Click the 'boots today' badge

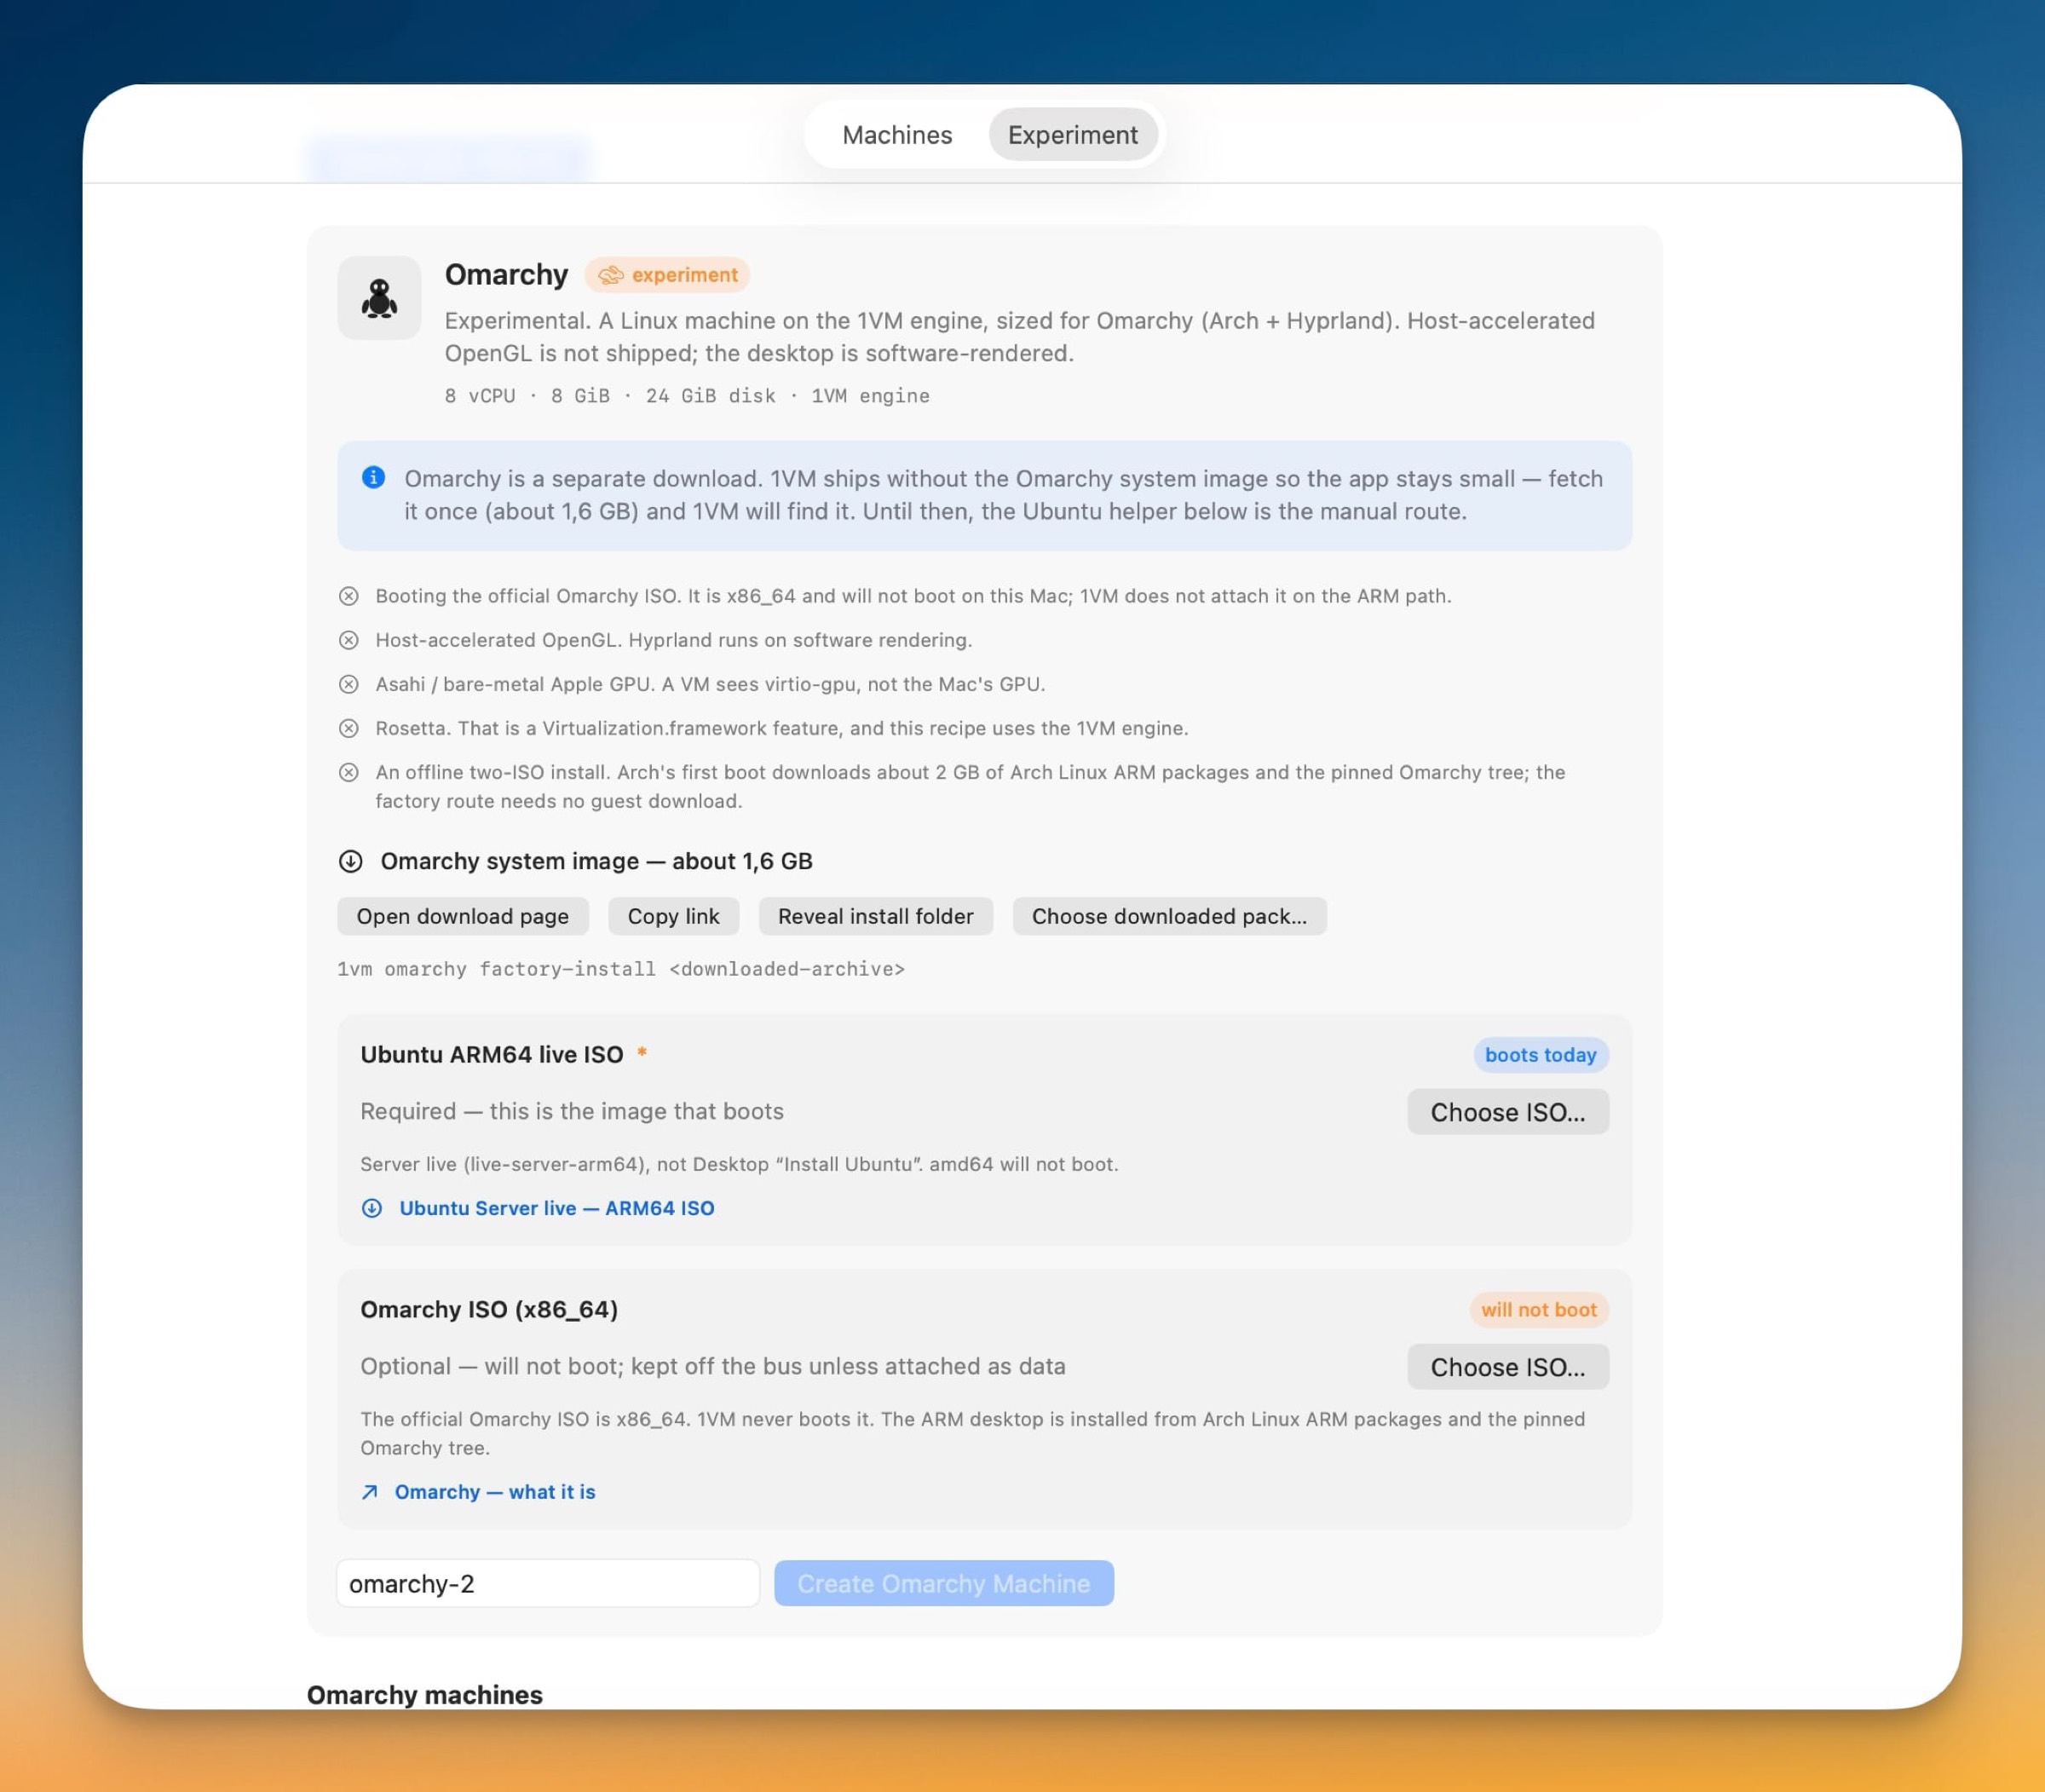(1540, 1055)
